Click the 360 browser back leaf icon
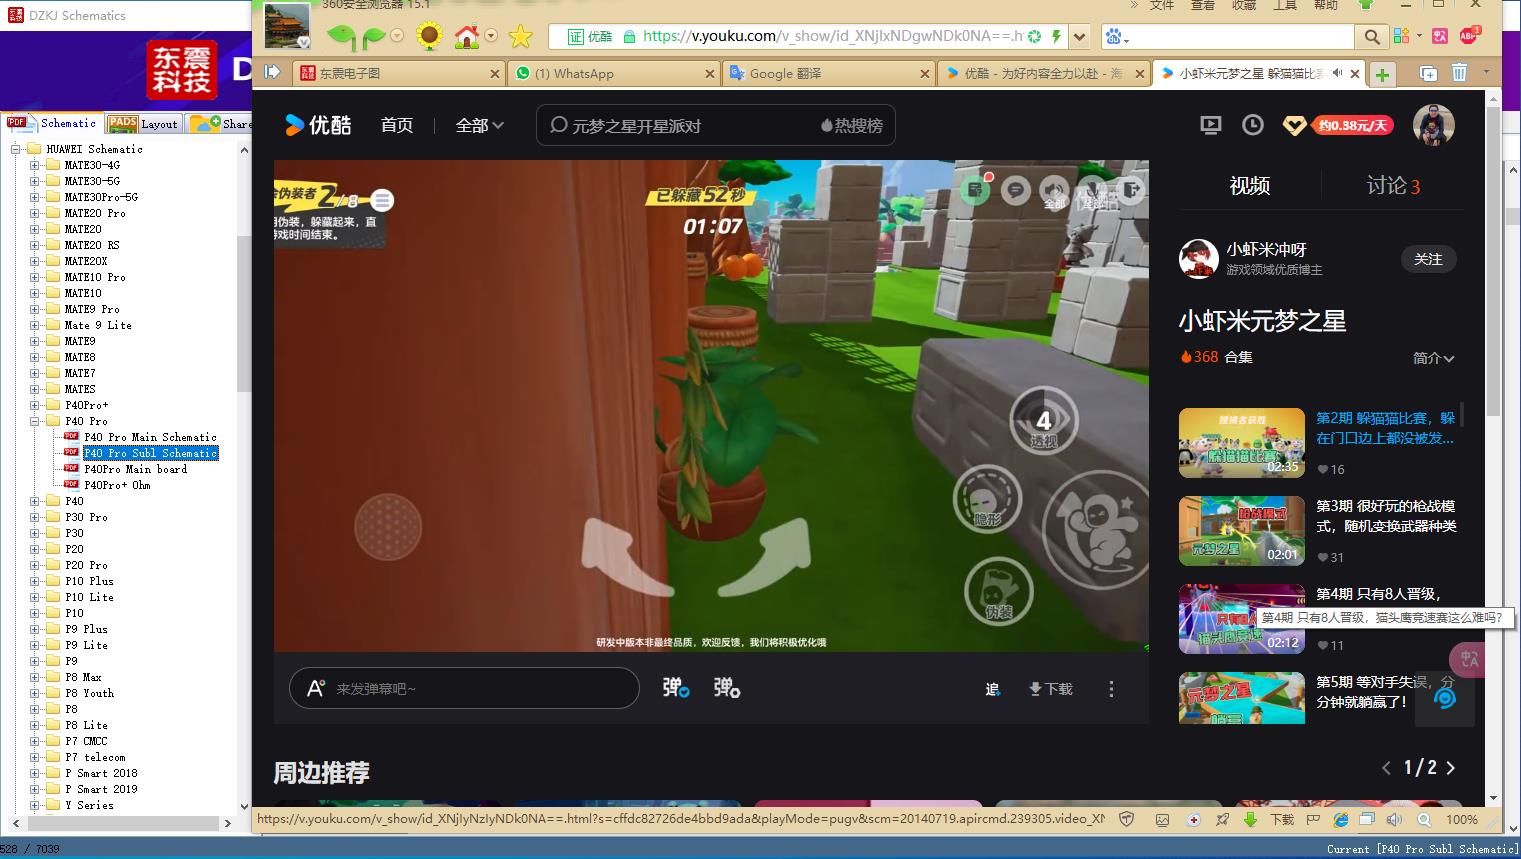The width and height of the screenshot is (1521, 859). (341, 37)
